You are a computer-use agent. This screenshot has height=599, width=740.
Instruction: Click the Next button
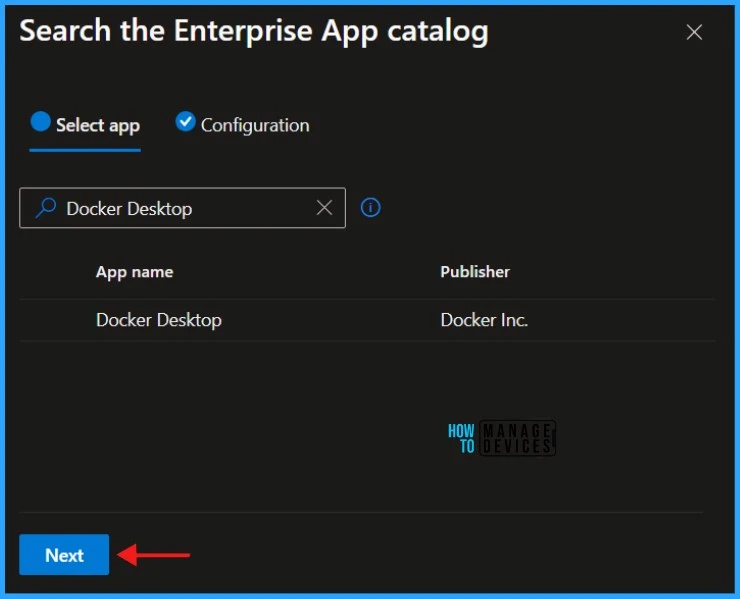pos(64,555)
